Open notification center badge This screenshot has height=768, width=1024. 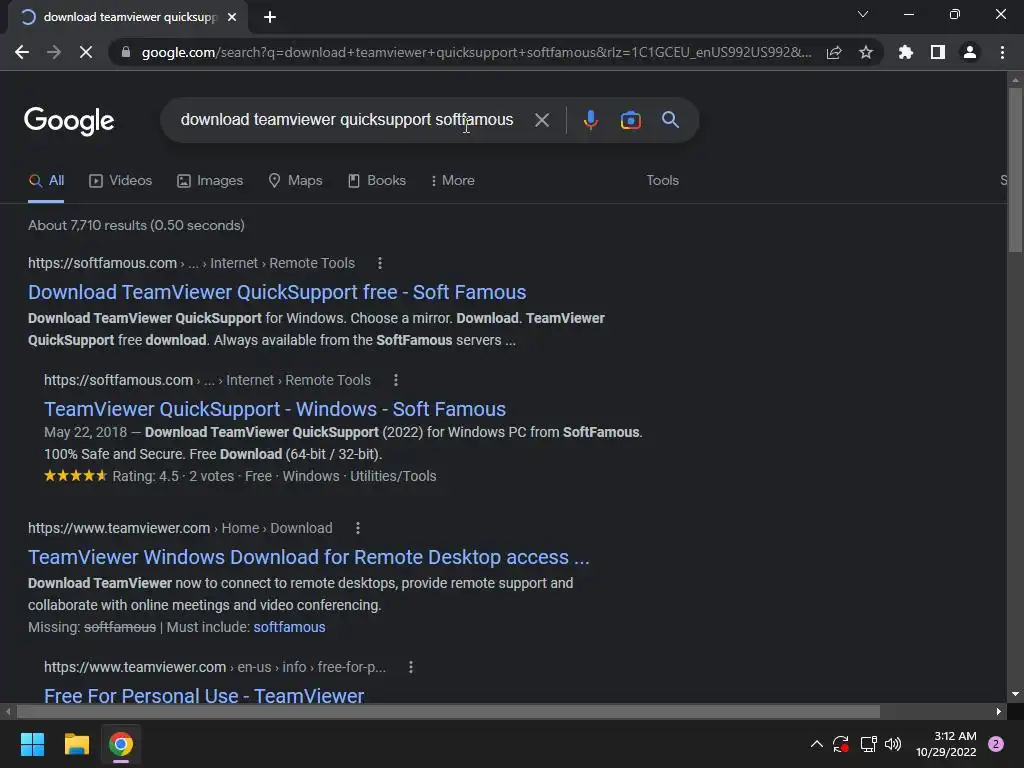[996, 744]
